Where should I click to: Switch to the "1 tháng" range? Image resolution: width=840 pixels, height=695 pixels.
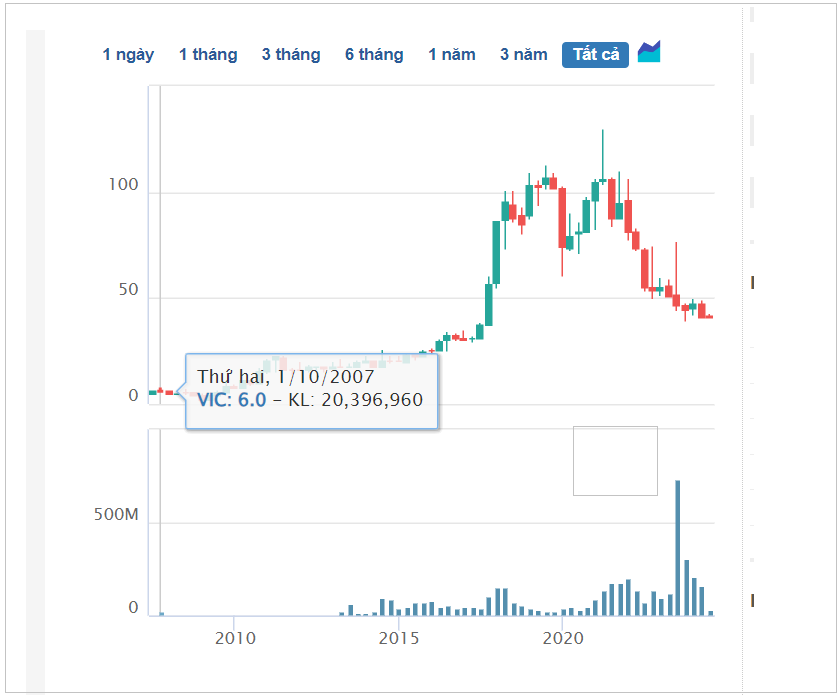tap(208, 54)
